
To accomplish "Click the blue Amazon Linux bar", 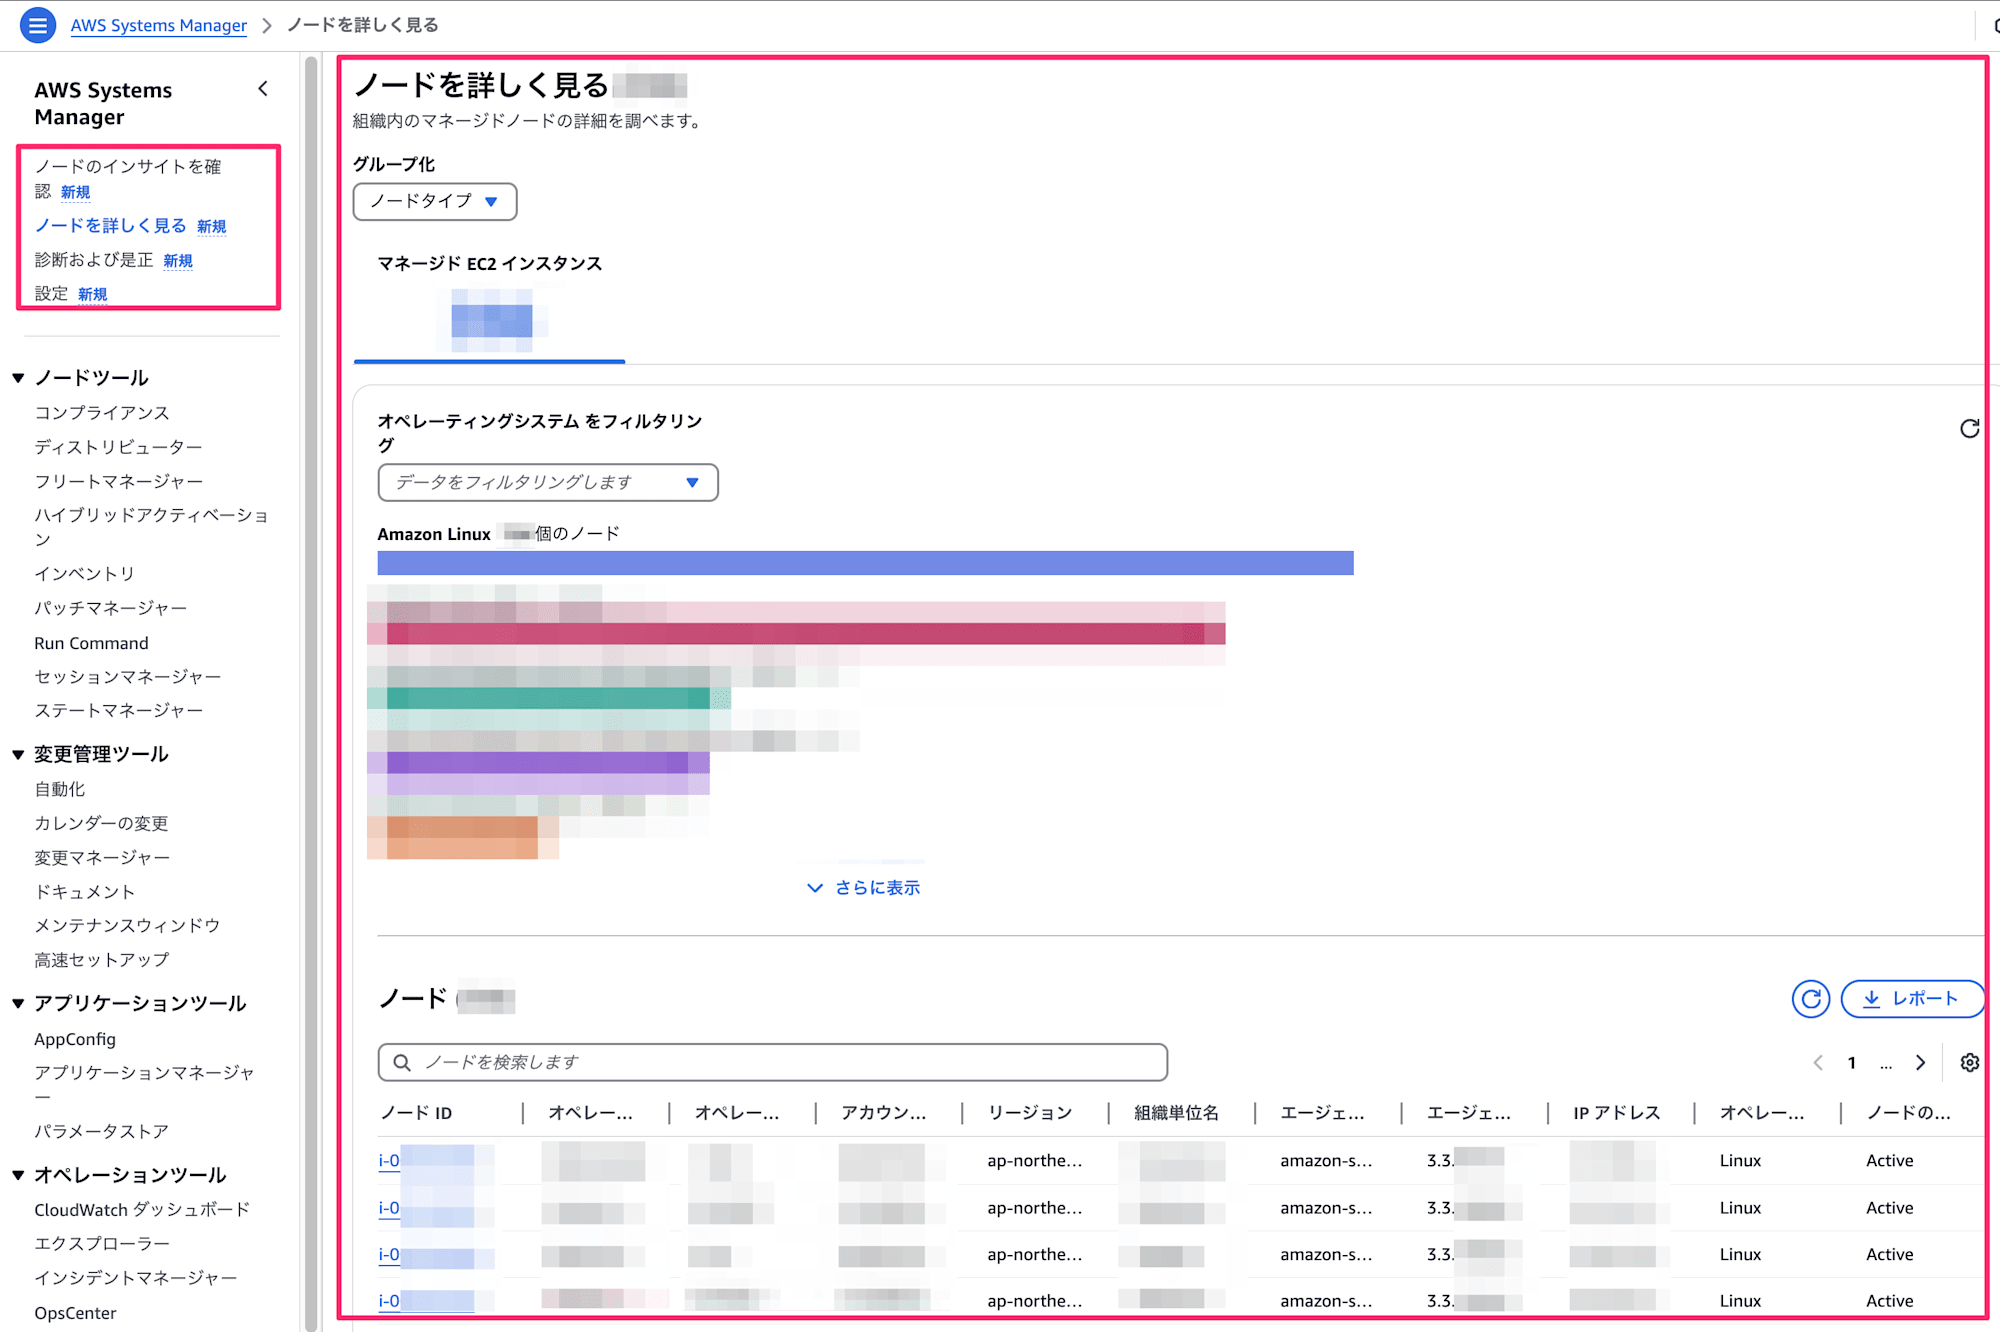I will tap(865, 563).
